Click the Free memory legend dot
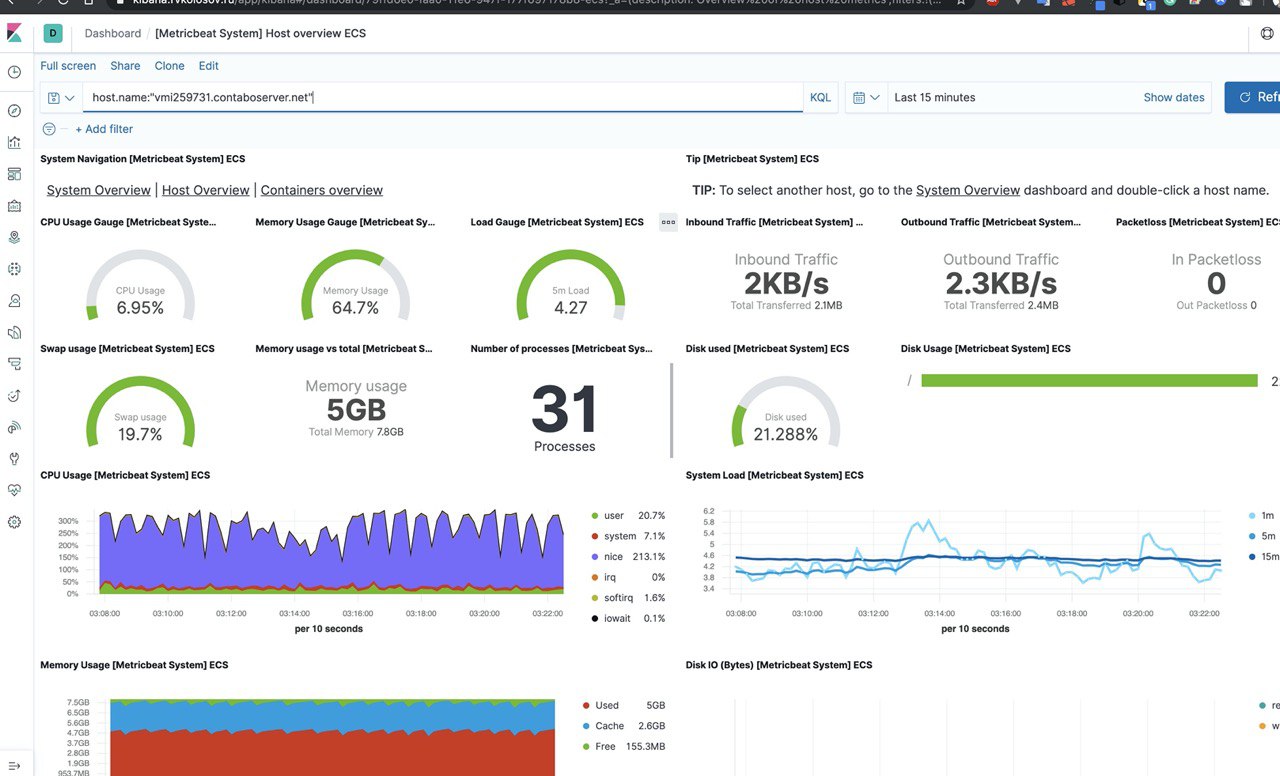This screenshot has width=1280, height=776. pos(586,747)
